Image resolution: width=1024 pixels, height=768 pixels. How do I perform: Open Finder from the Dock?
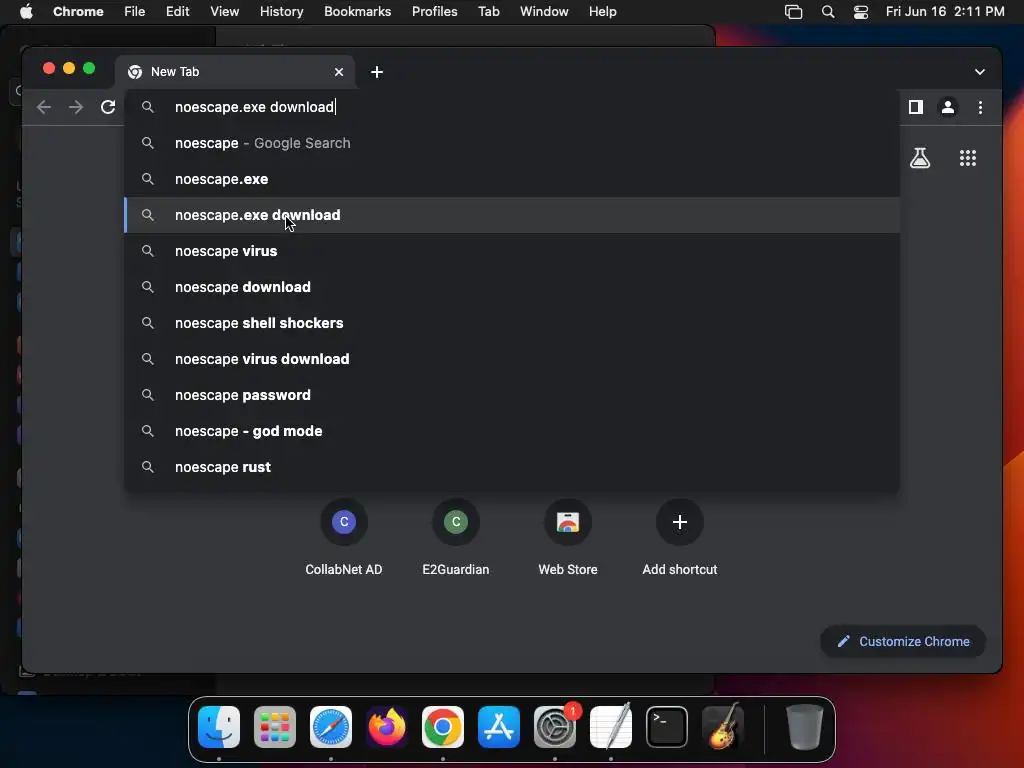point(219,727)
